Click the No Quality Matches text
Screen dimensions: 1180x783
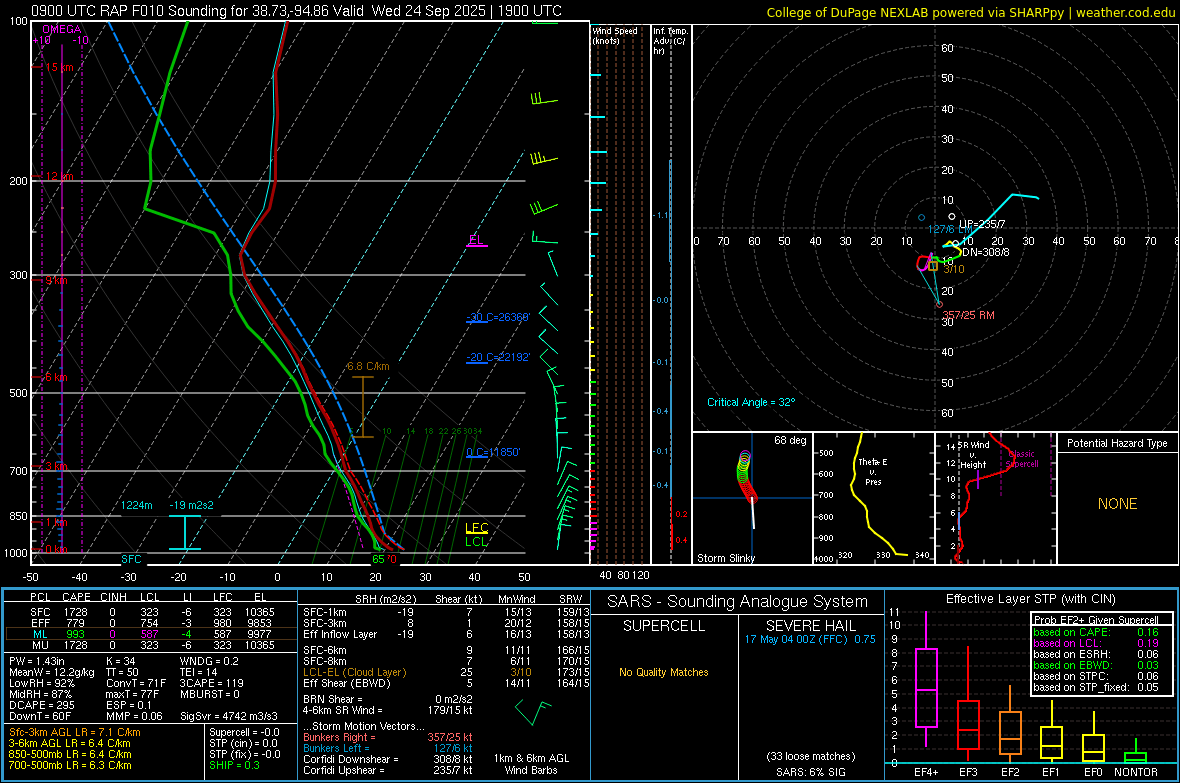664,672
